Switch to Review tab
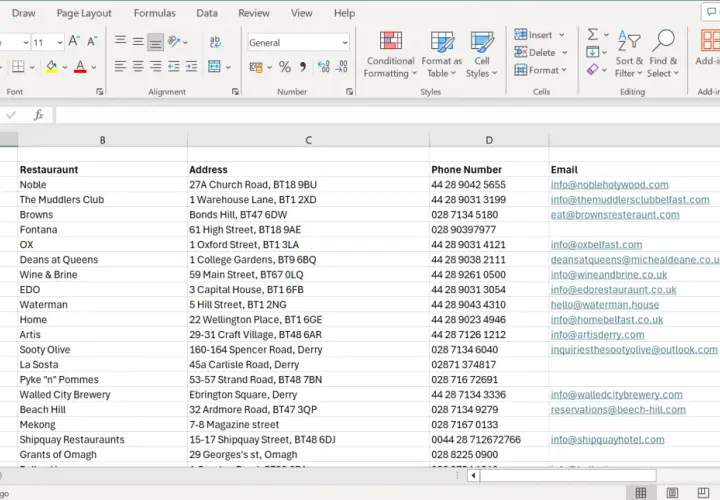Image resolution: width=720 pixels, height=500 pixels. [254, 13]
